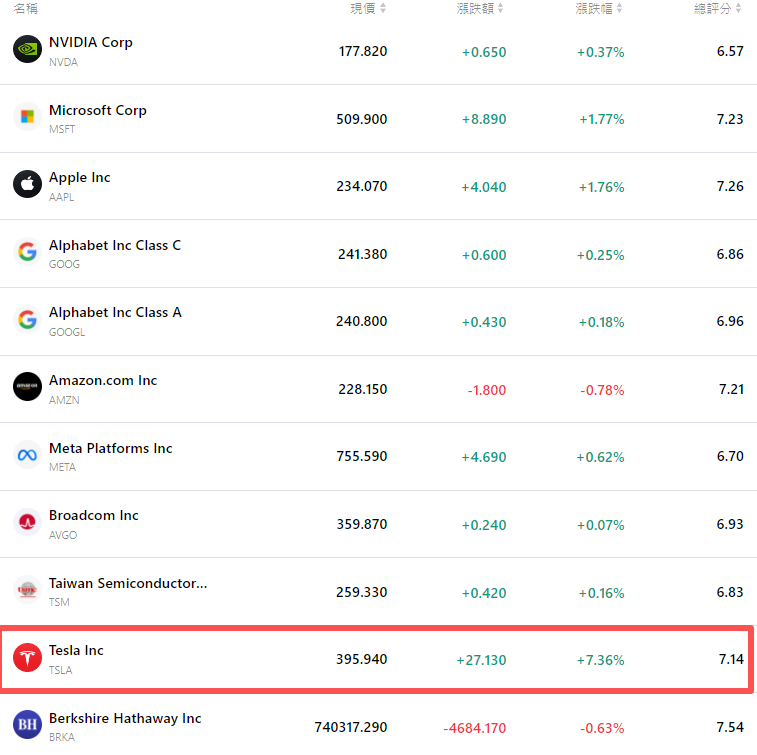Click the Broadcom Inc logo icon

coord(27,522)
